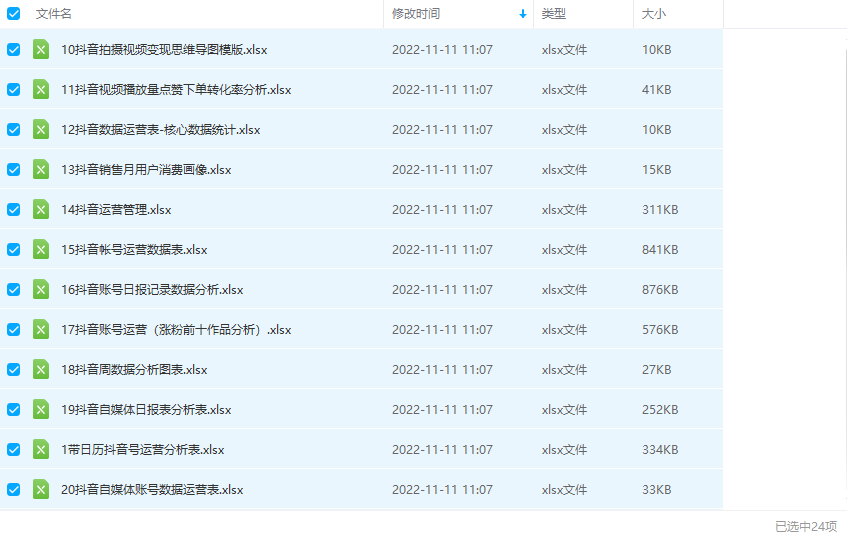Uncheck 13抖音销售月用户消费画像.xlsx checkbox
Viewport: 847px width, 539px height.
[x=14, y=170]
